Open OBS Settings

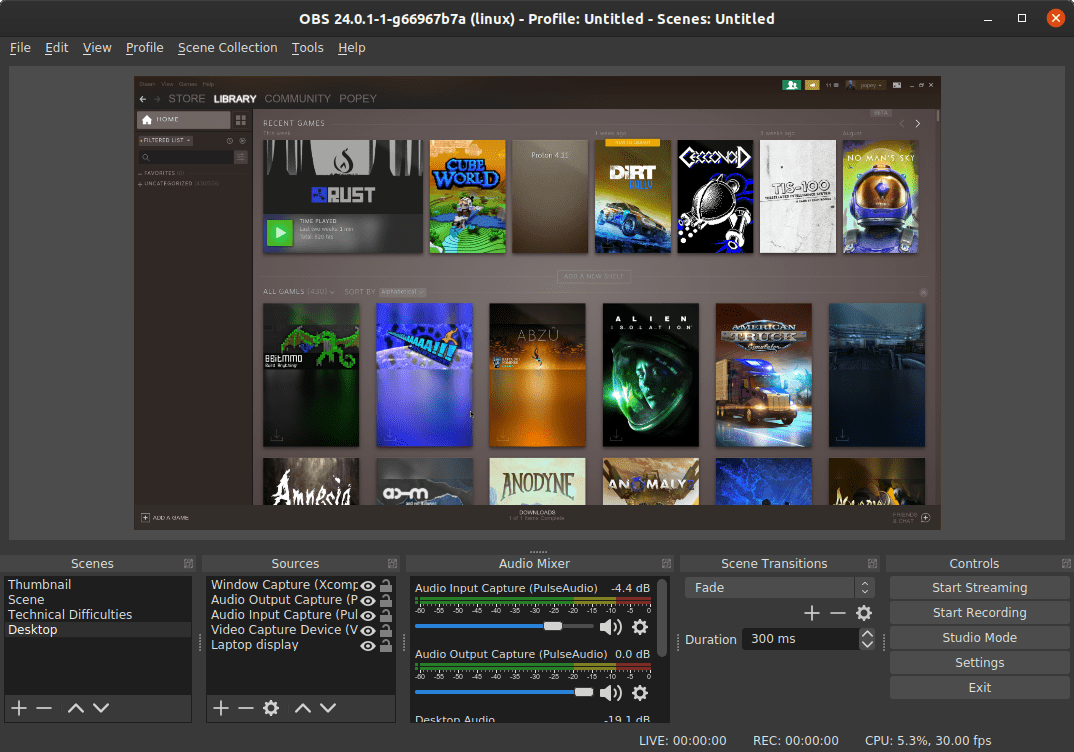(979, 662)
